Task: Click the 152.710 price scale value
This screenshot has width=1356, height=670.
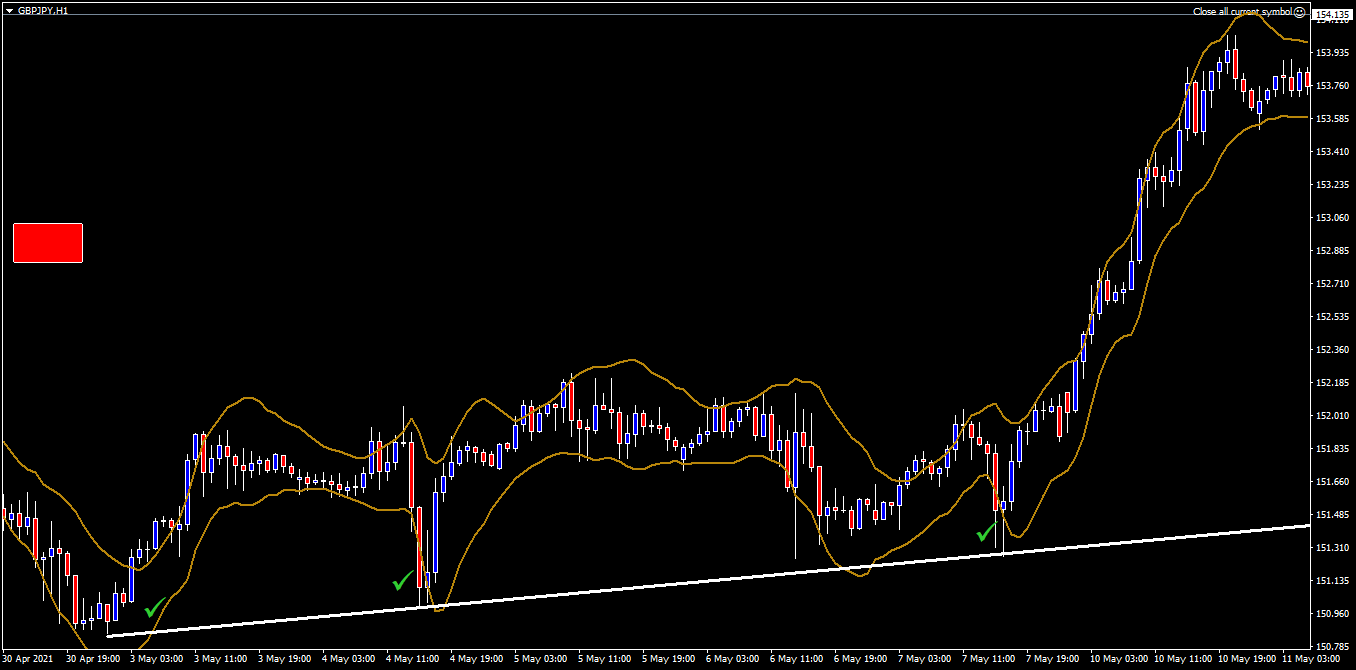Action: [1333, 283]
